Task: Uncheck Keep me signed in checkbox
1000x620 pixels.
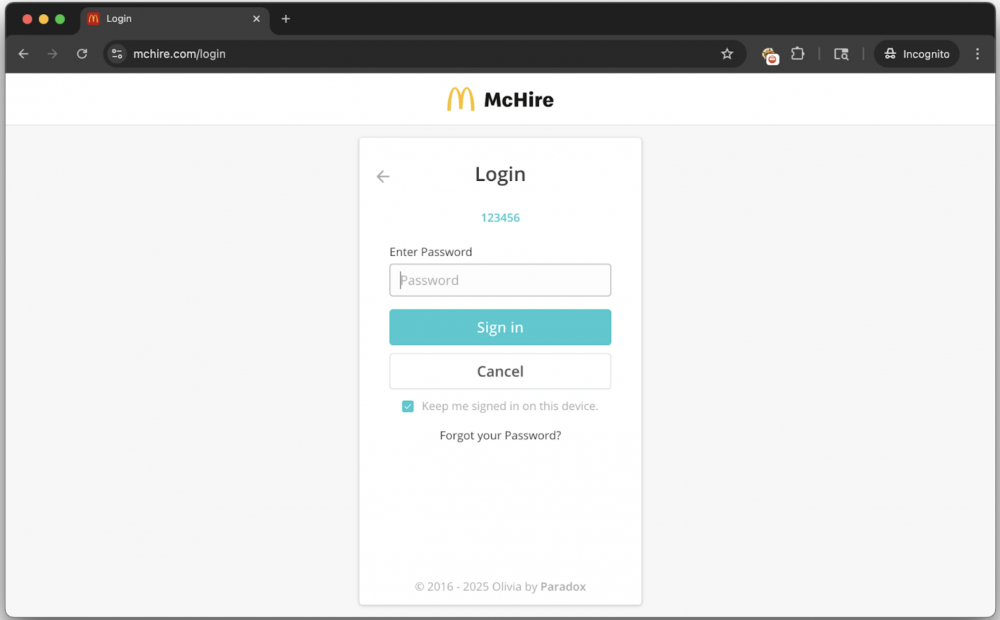Action: point(408,406)
